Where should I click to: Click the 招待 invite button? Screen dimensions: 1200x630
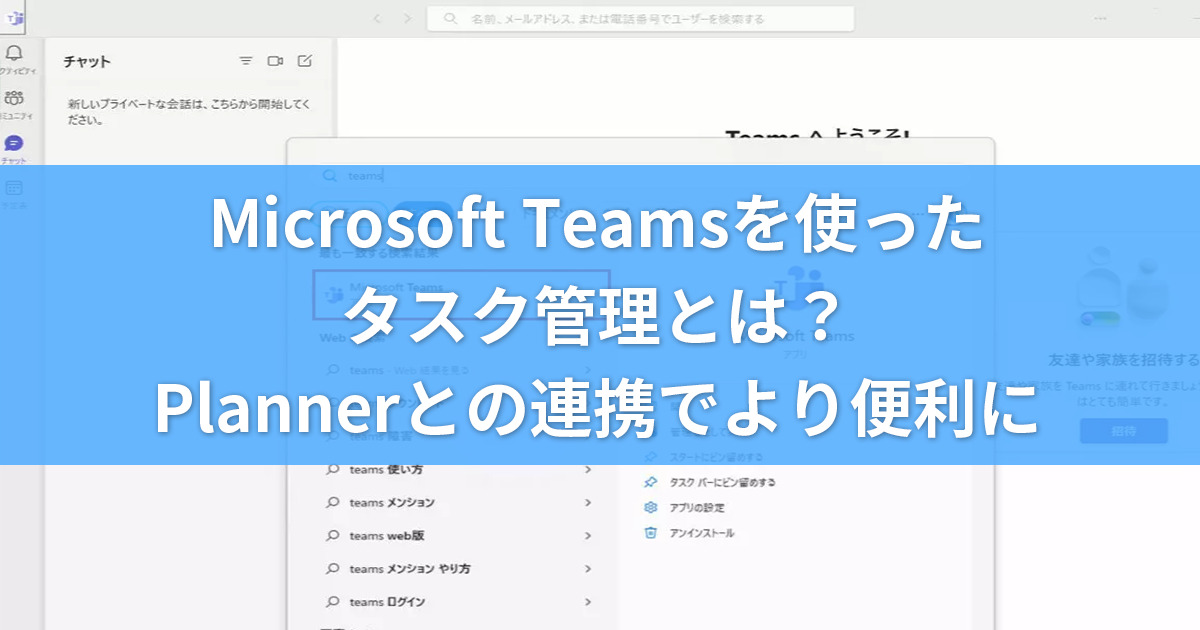click(x=1124, y=431)
